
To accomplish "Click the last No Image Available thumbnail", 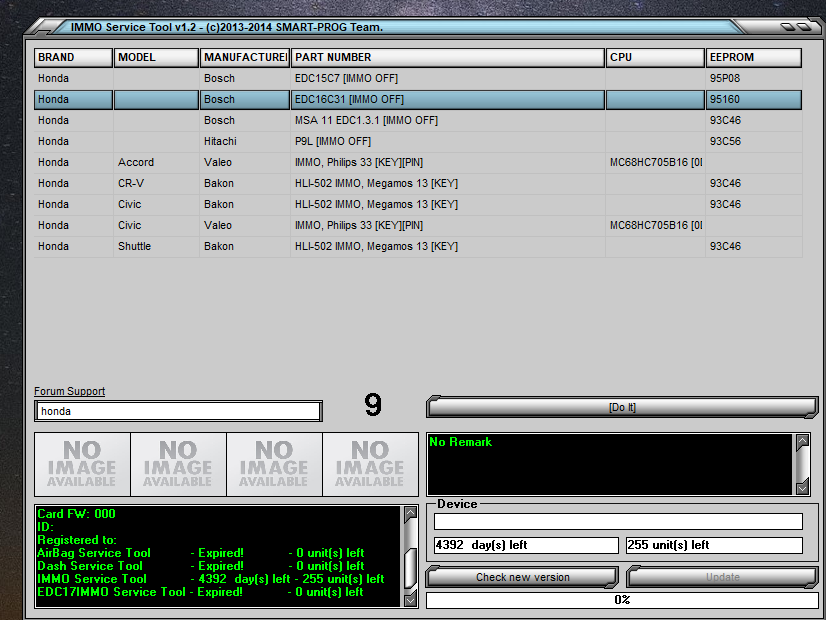I will coord(370,465).
